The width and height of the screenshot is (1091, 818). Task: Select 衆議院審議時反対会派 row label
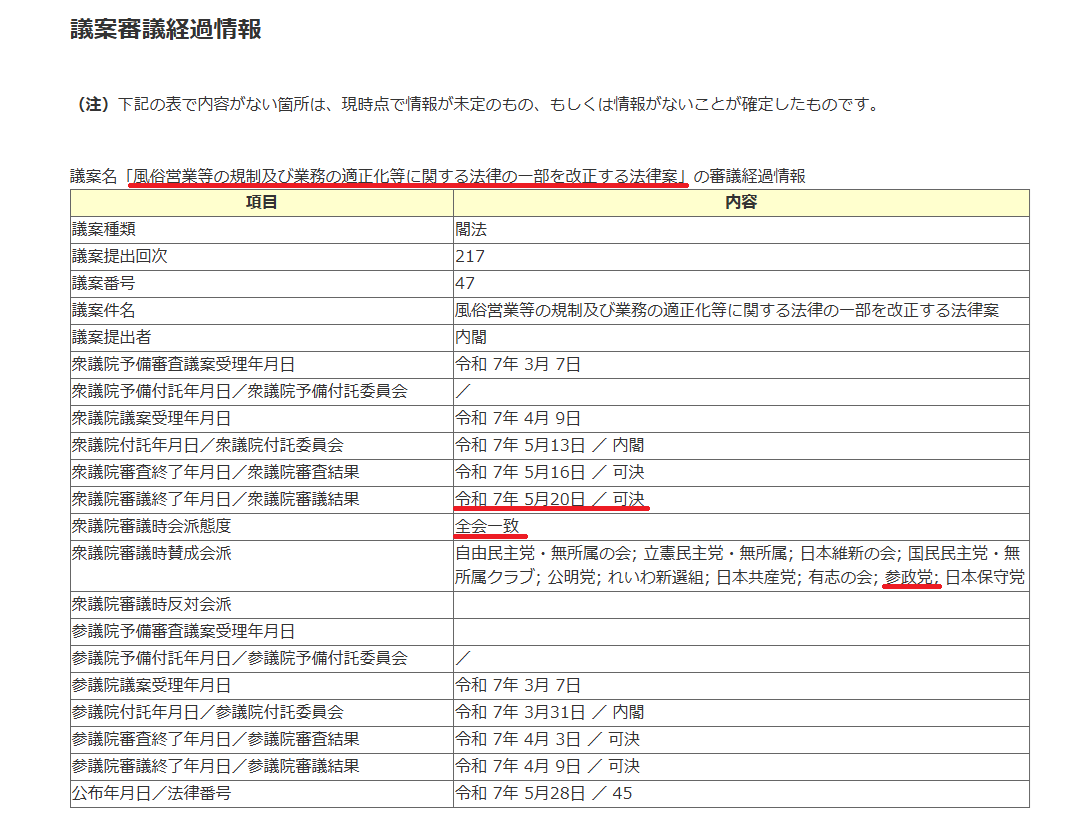[x=152, y=605]
